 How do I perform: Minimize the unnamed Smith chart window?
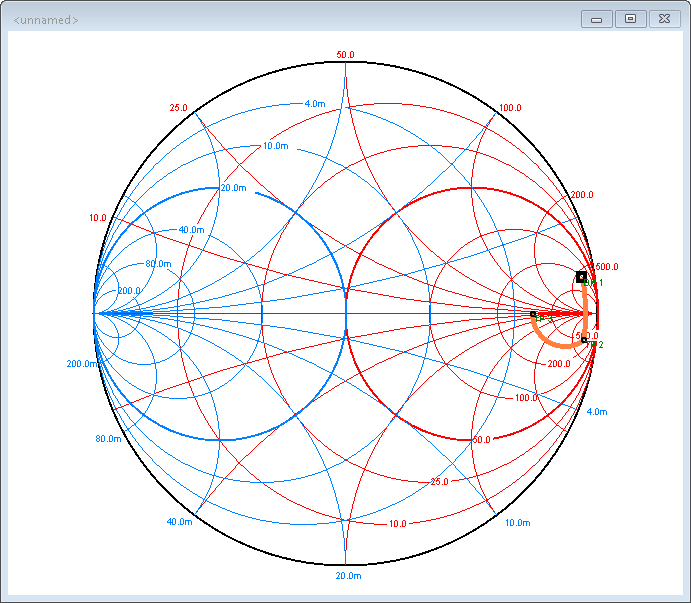click(596, 19)
